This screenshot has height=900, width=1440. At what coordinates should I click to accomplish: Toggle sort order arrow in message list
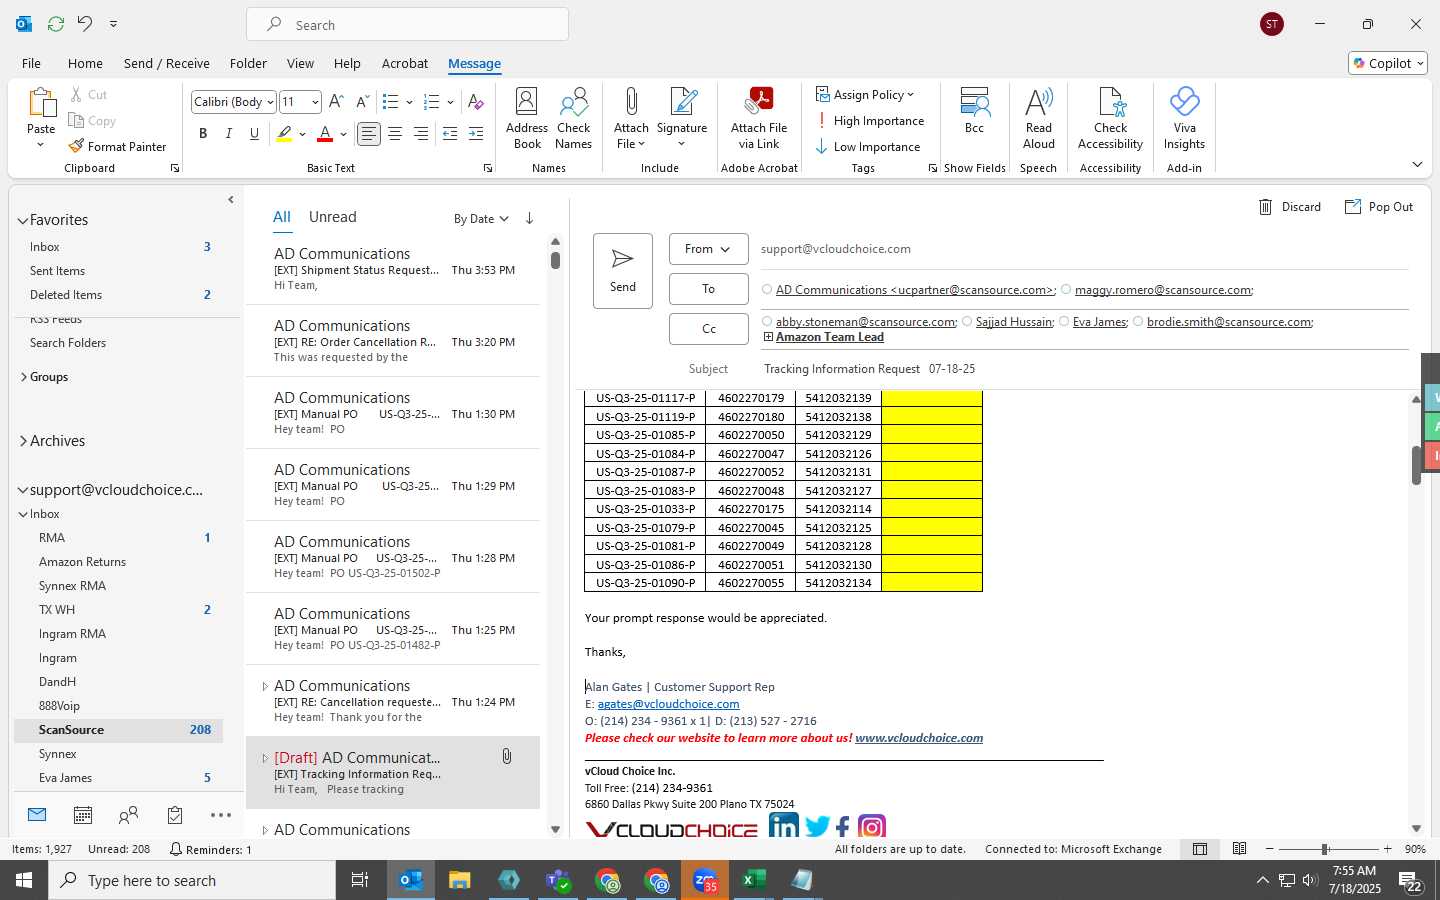pyautogui.click(x=529, y=218)
